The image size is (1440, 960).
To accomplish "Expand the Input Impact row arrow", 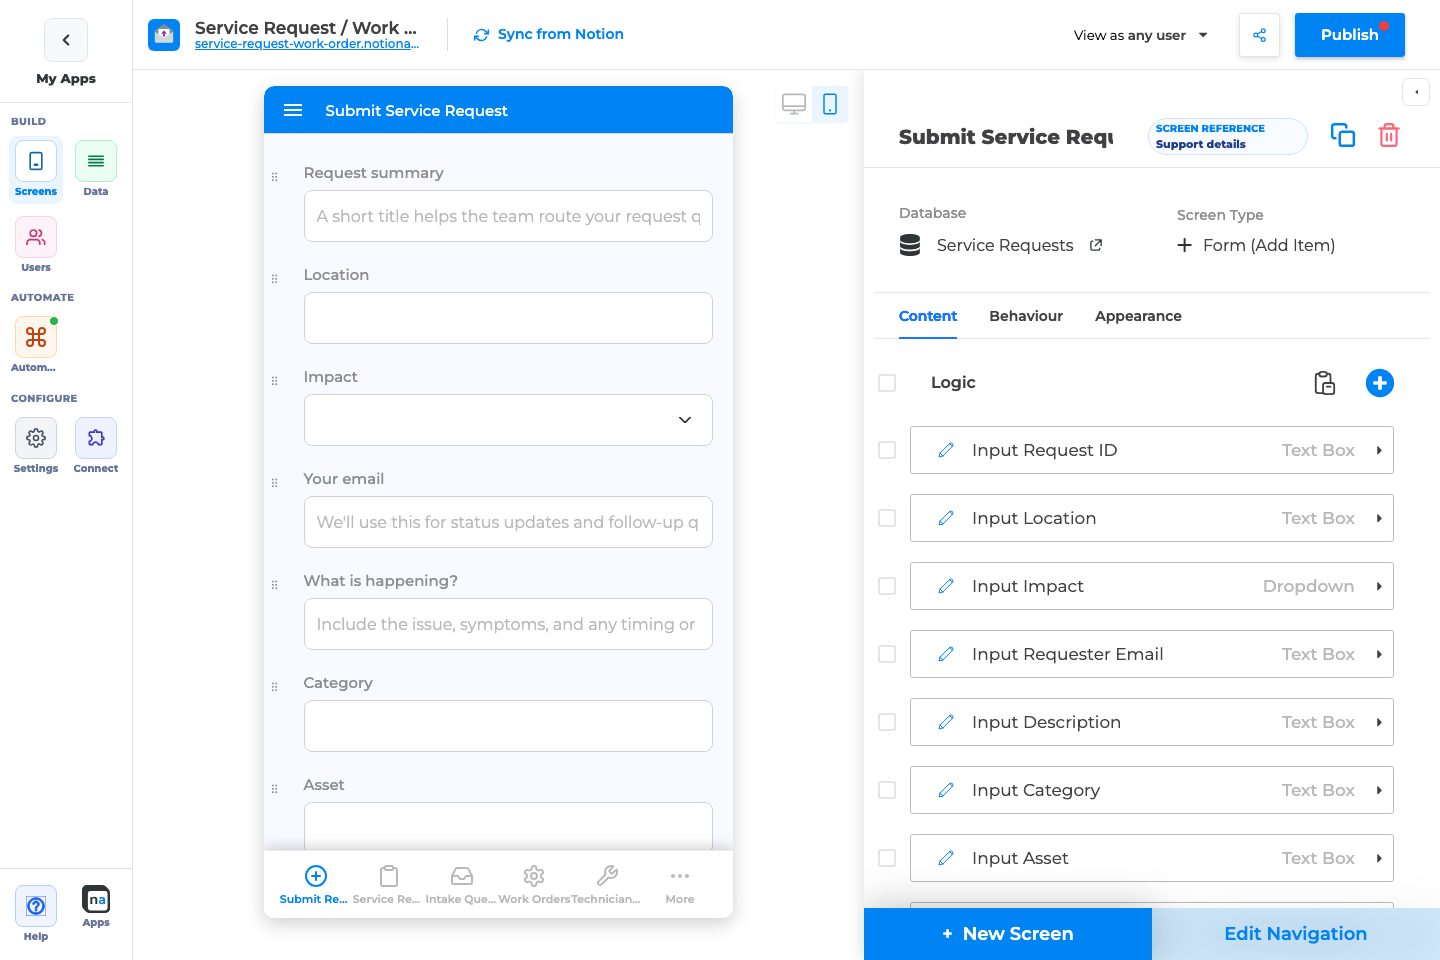I will 1379,587.
